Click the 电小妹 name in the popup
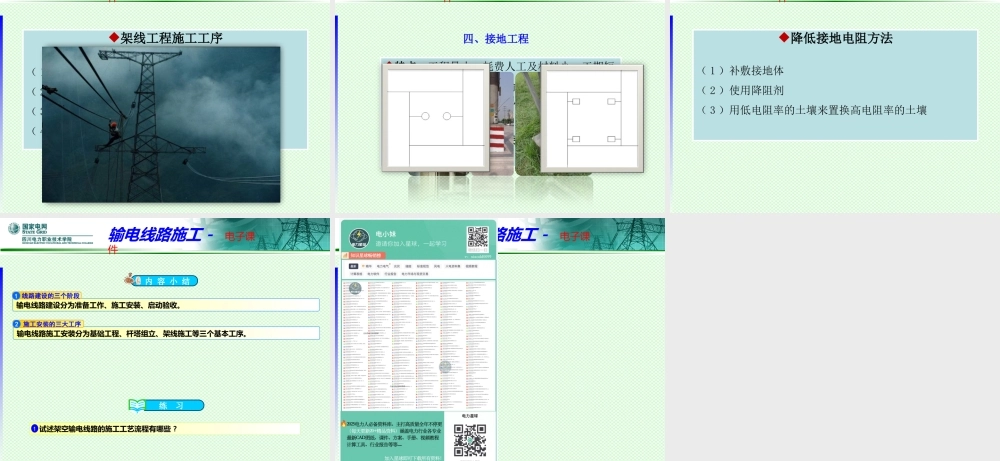 [x=385, y=234]
